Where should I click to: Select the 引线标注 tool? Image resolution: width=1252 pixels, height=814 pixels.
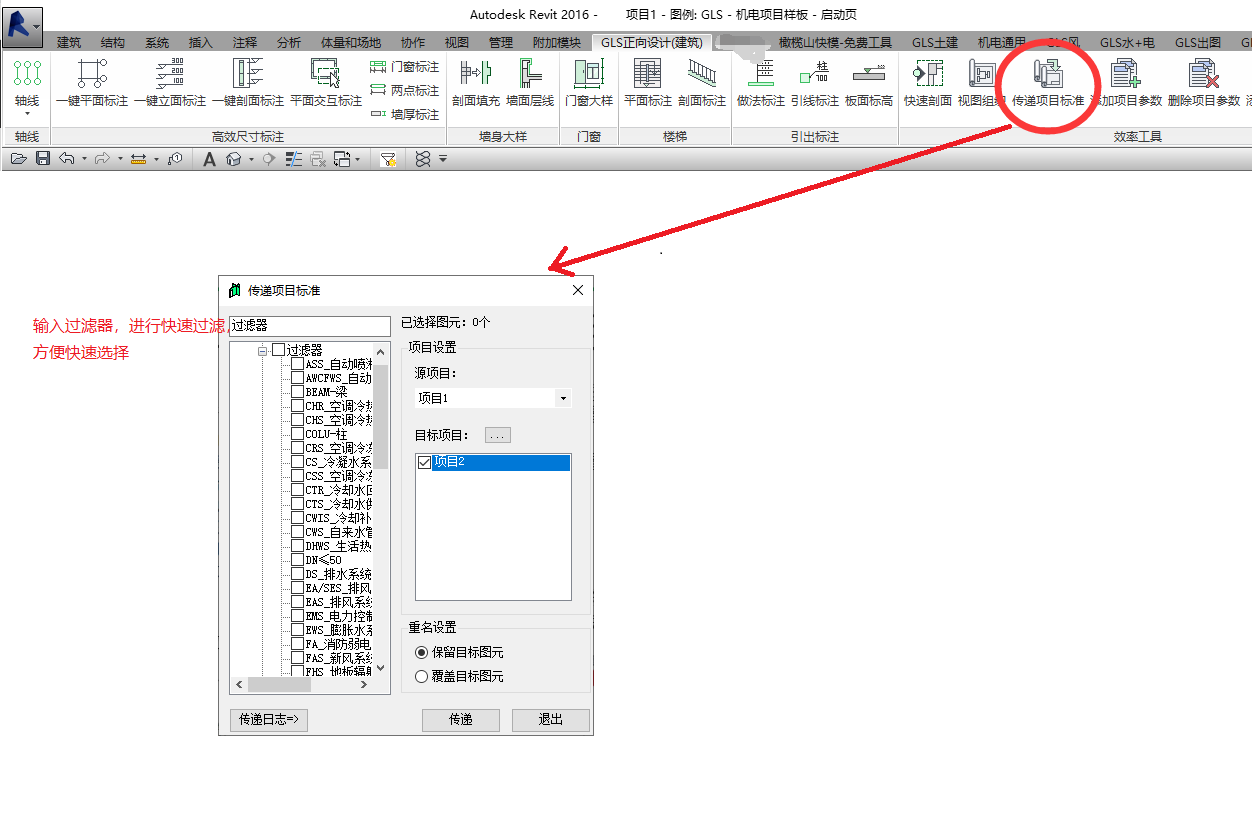815,83
